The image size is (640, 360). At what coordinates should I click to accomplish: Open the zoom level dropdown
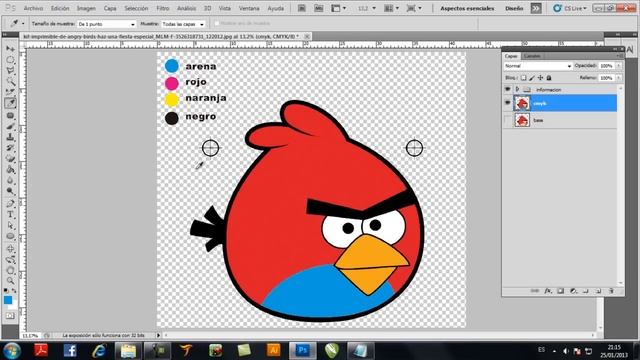[366, 8]
